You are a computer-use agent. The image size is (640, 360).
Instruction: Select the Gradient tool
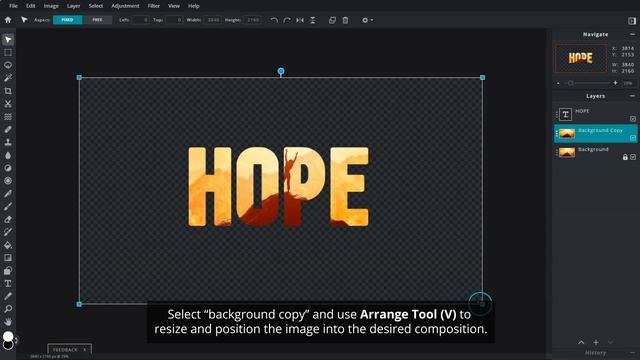click(8, 258)
